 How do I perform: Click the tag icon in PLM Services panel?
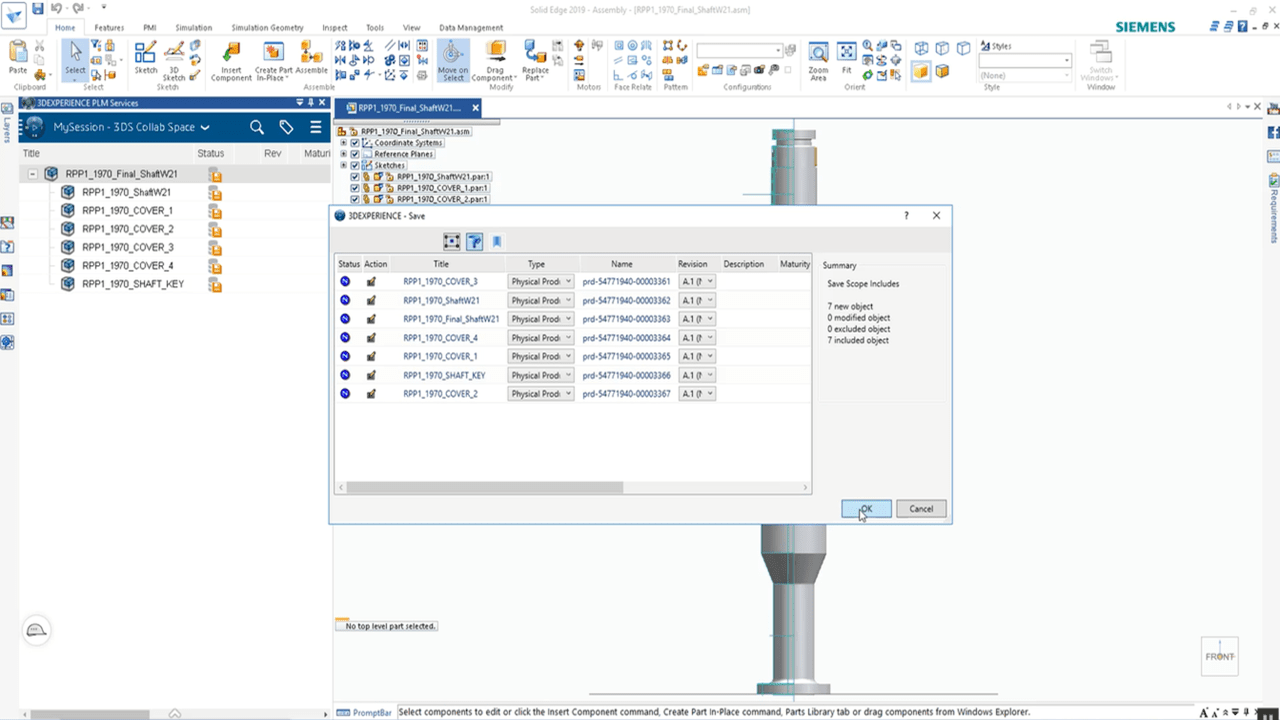(286, 127)
